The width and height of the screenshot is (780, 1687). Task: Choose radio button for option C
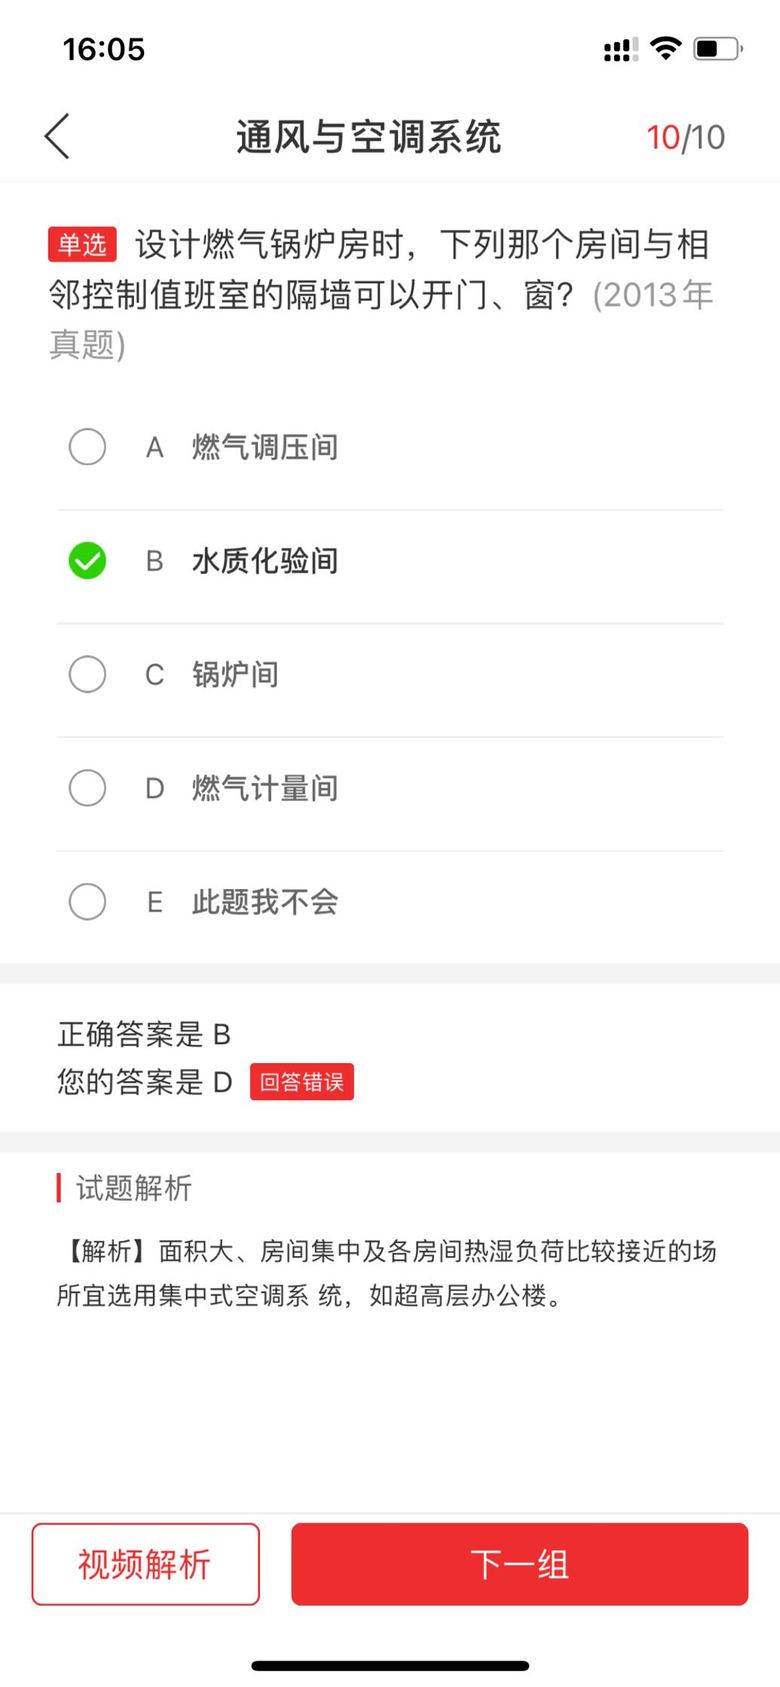coord(87,674)
